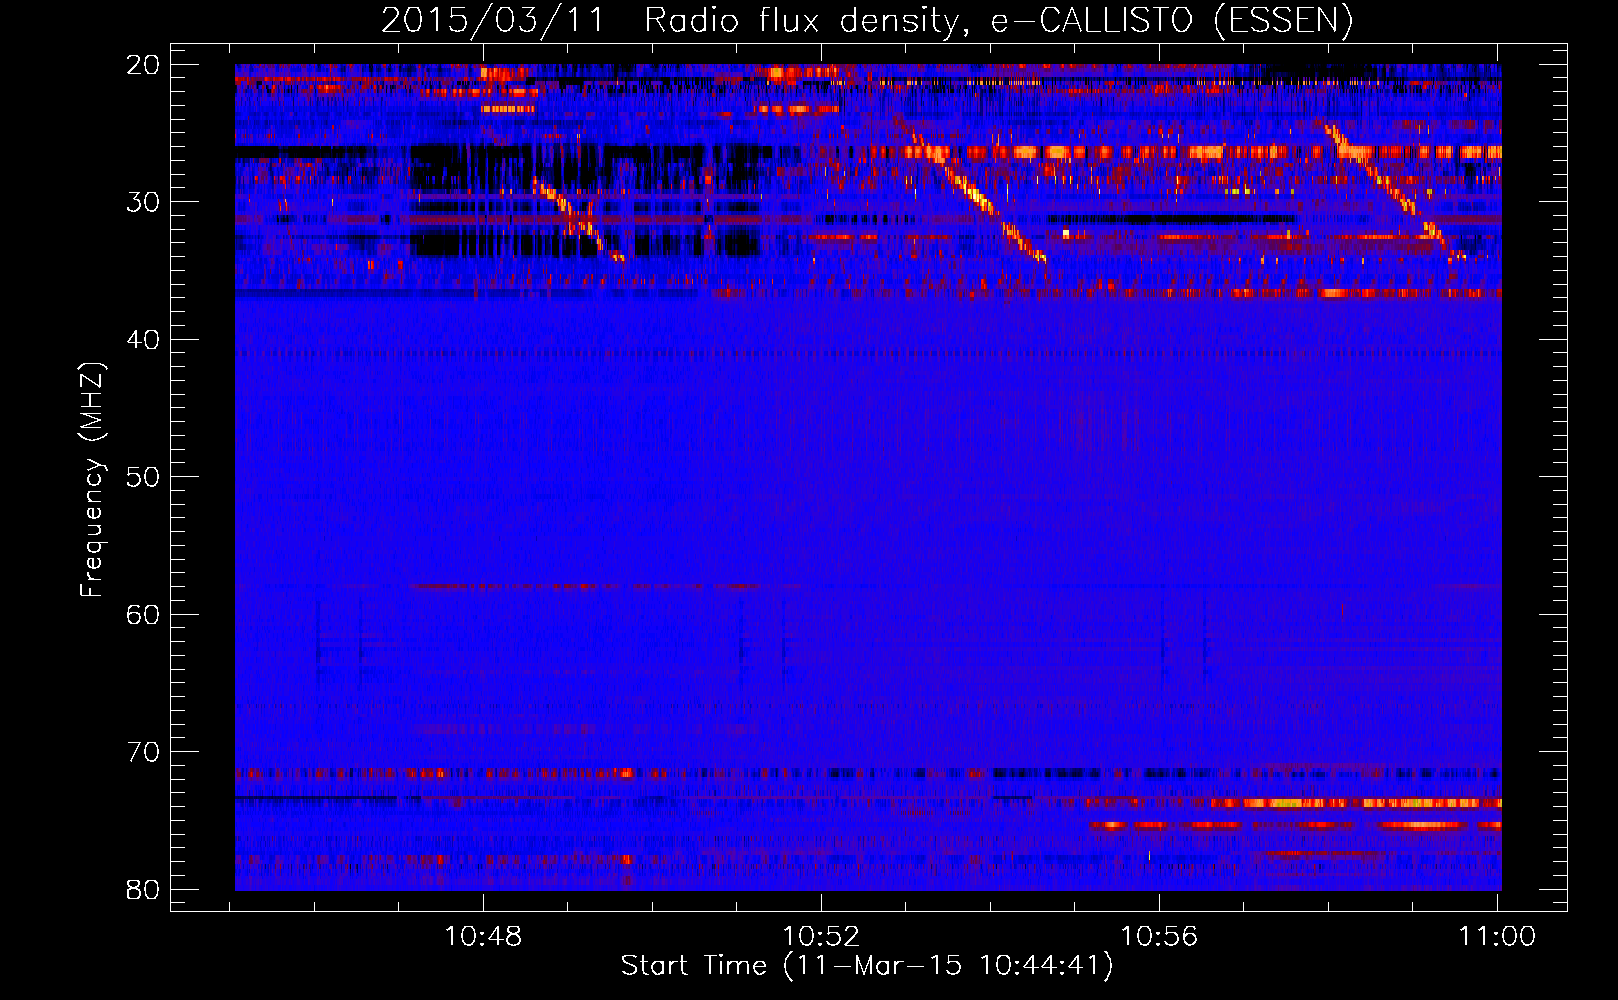Click the '10:56' time tick label
Screen dimensions: 1618x1000
coord(1159,937)
